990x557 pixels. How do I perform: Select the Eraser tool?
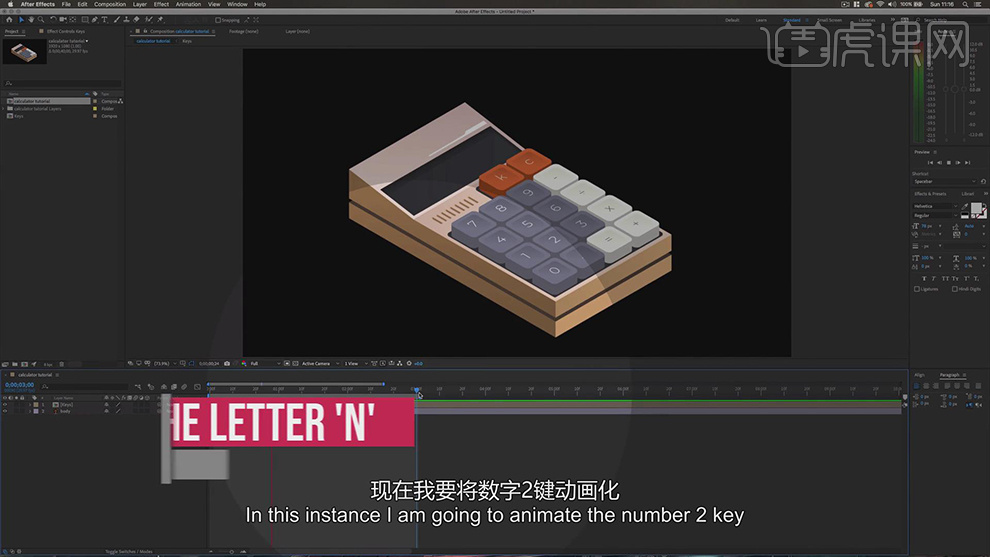(x=136, y=20)
